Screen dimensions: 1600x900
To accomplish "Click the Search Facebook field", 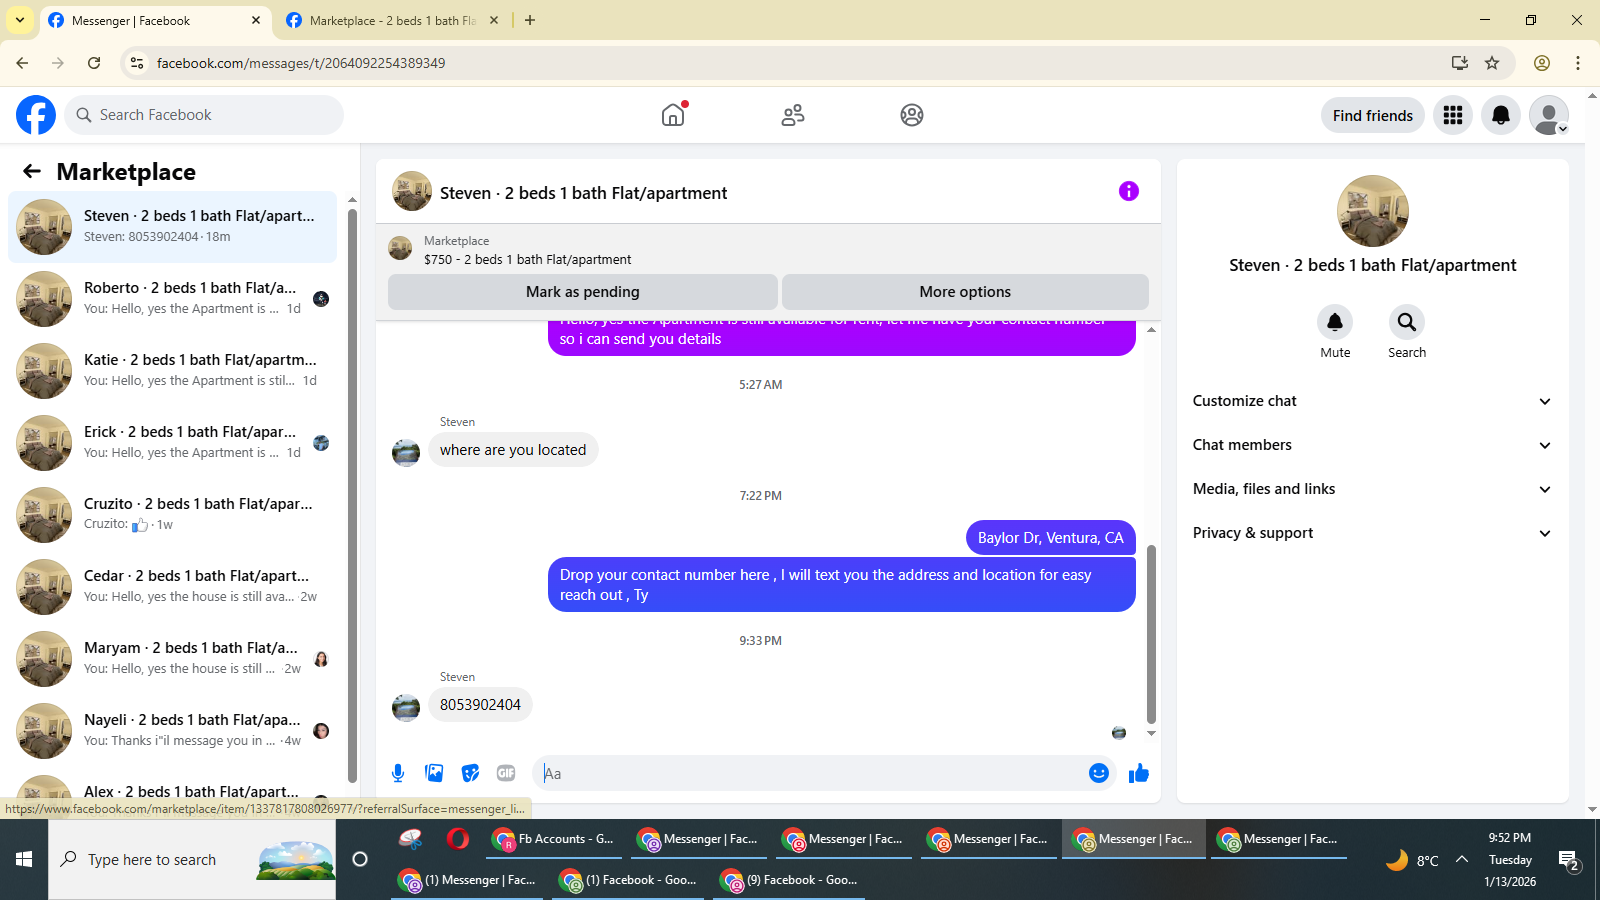I will point(204,115).
